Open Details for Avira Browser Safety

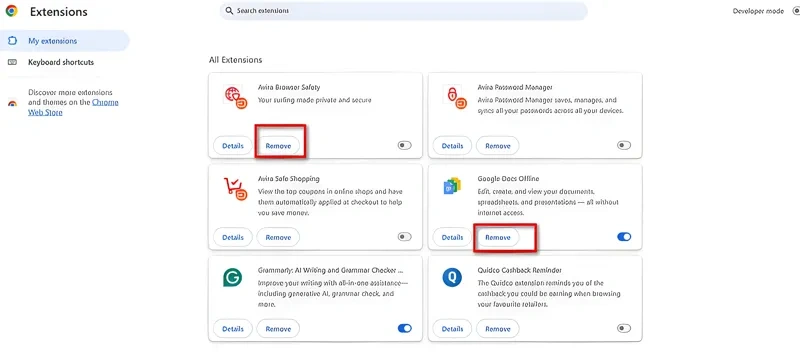coord(233,146)
